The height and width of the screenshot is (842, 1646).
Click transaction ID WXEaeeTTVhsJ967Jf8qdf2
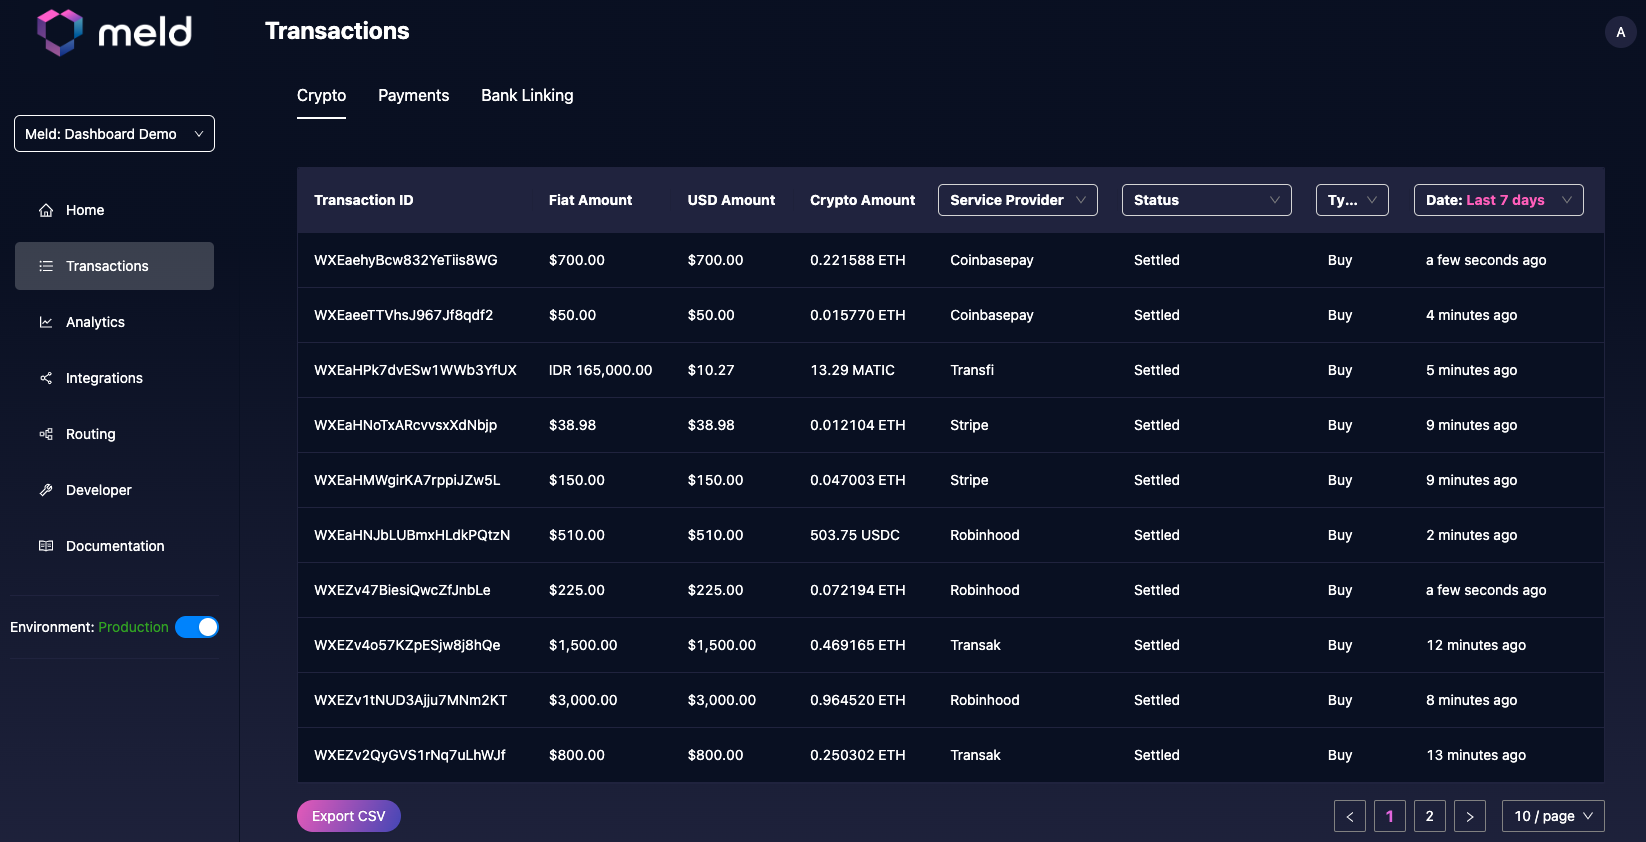(404, 315)
